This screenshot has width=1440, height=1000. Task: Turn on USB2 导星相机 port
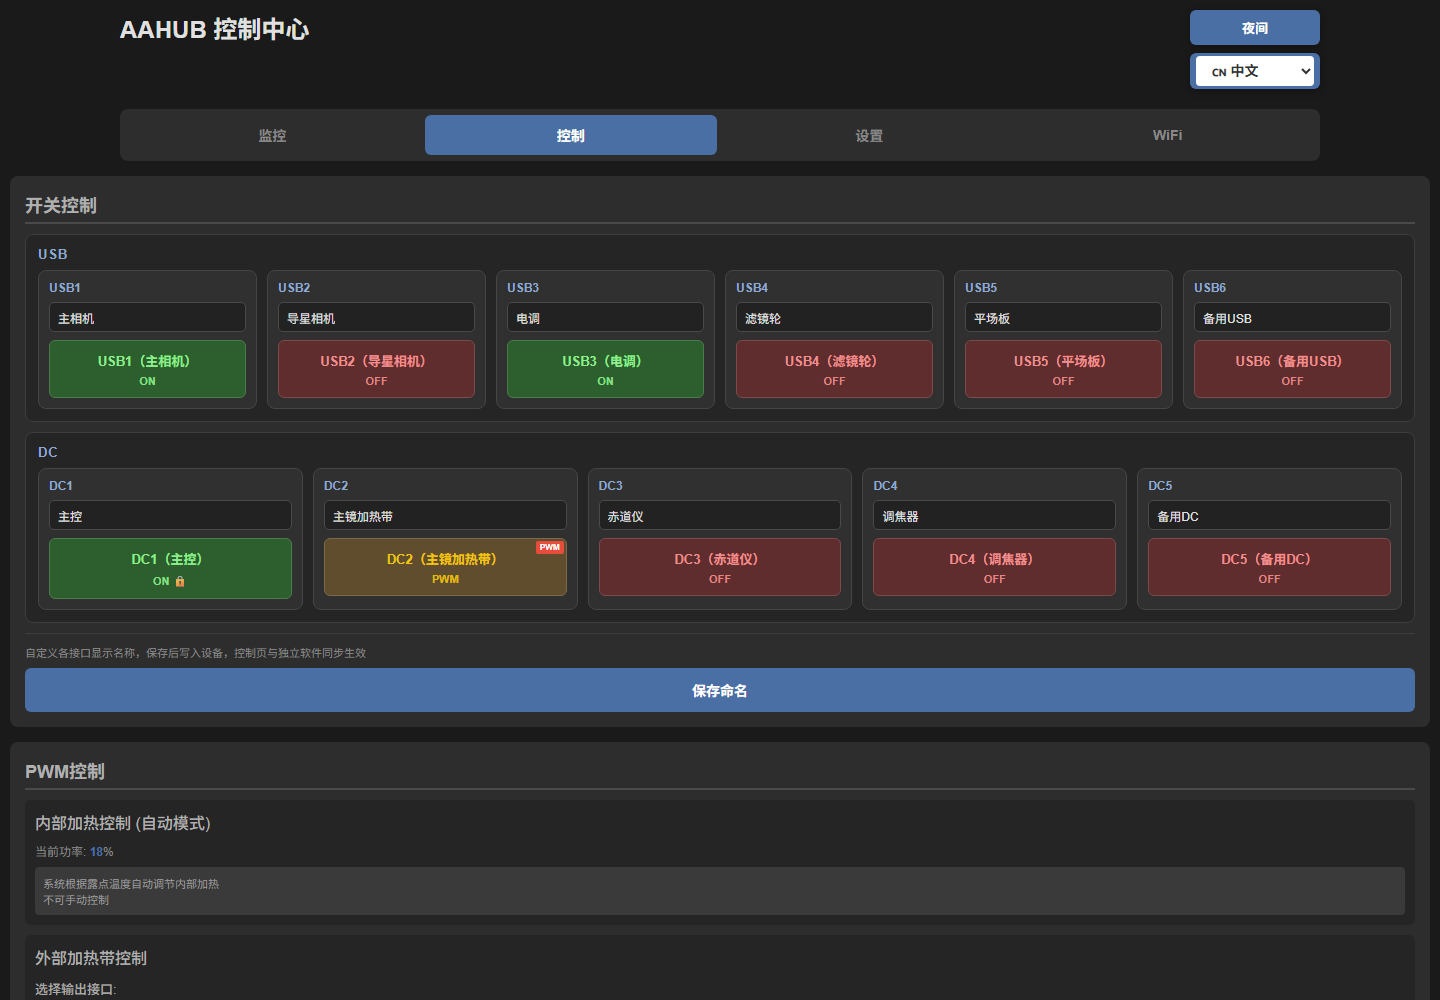[376, 369]
